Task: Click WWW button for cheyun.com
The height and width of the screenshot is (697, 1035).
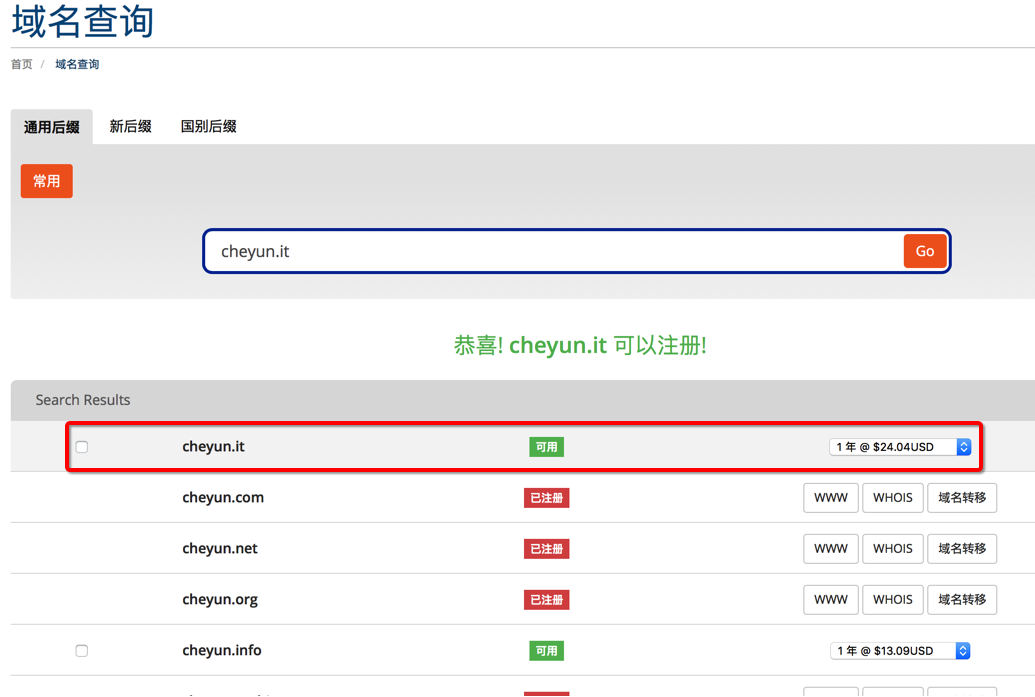Action: tap(830, 498)
